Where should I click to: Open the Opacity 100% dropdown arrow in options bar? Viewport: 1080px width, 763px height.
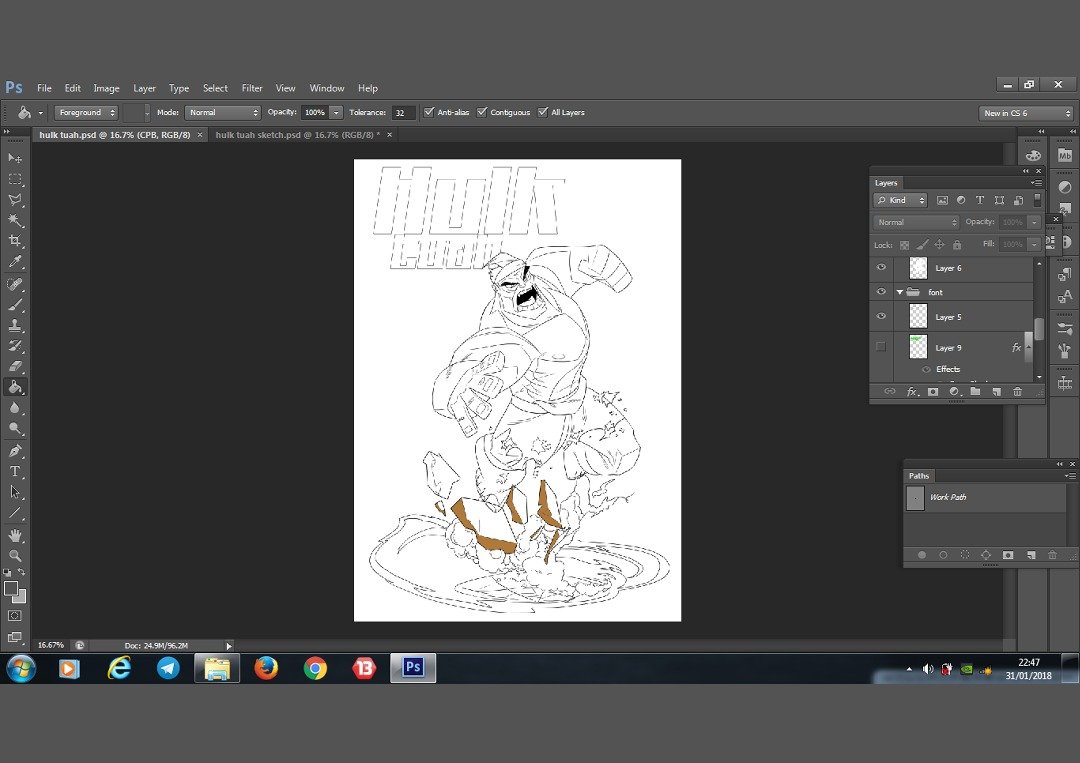coord(336,112)
